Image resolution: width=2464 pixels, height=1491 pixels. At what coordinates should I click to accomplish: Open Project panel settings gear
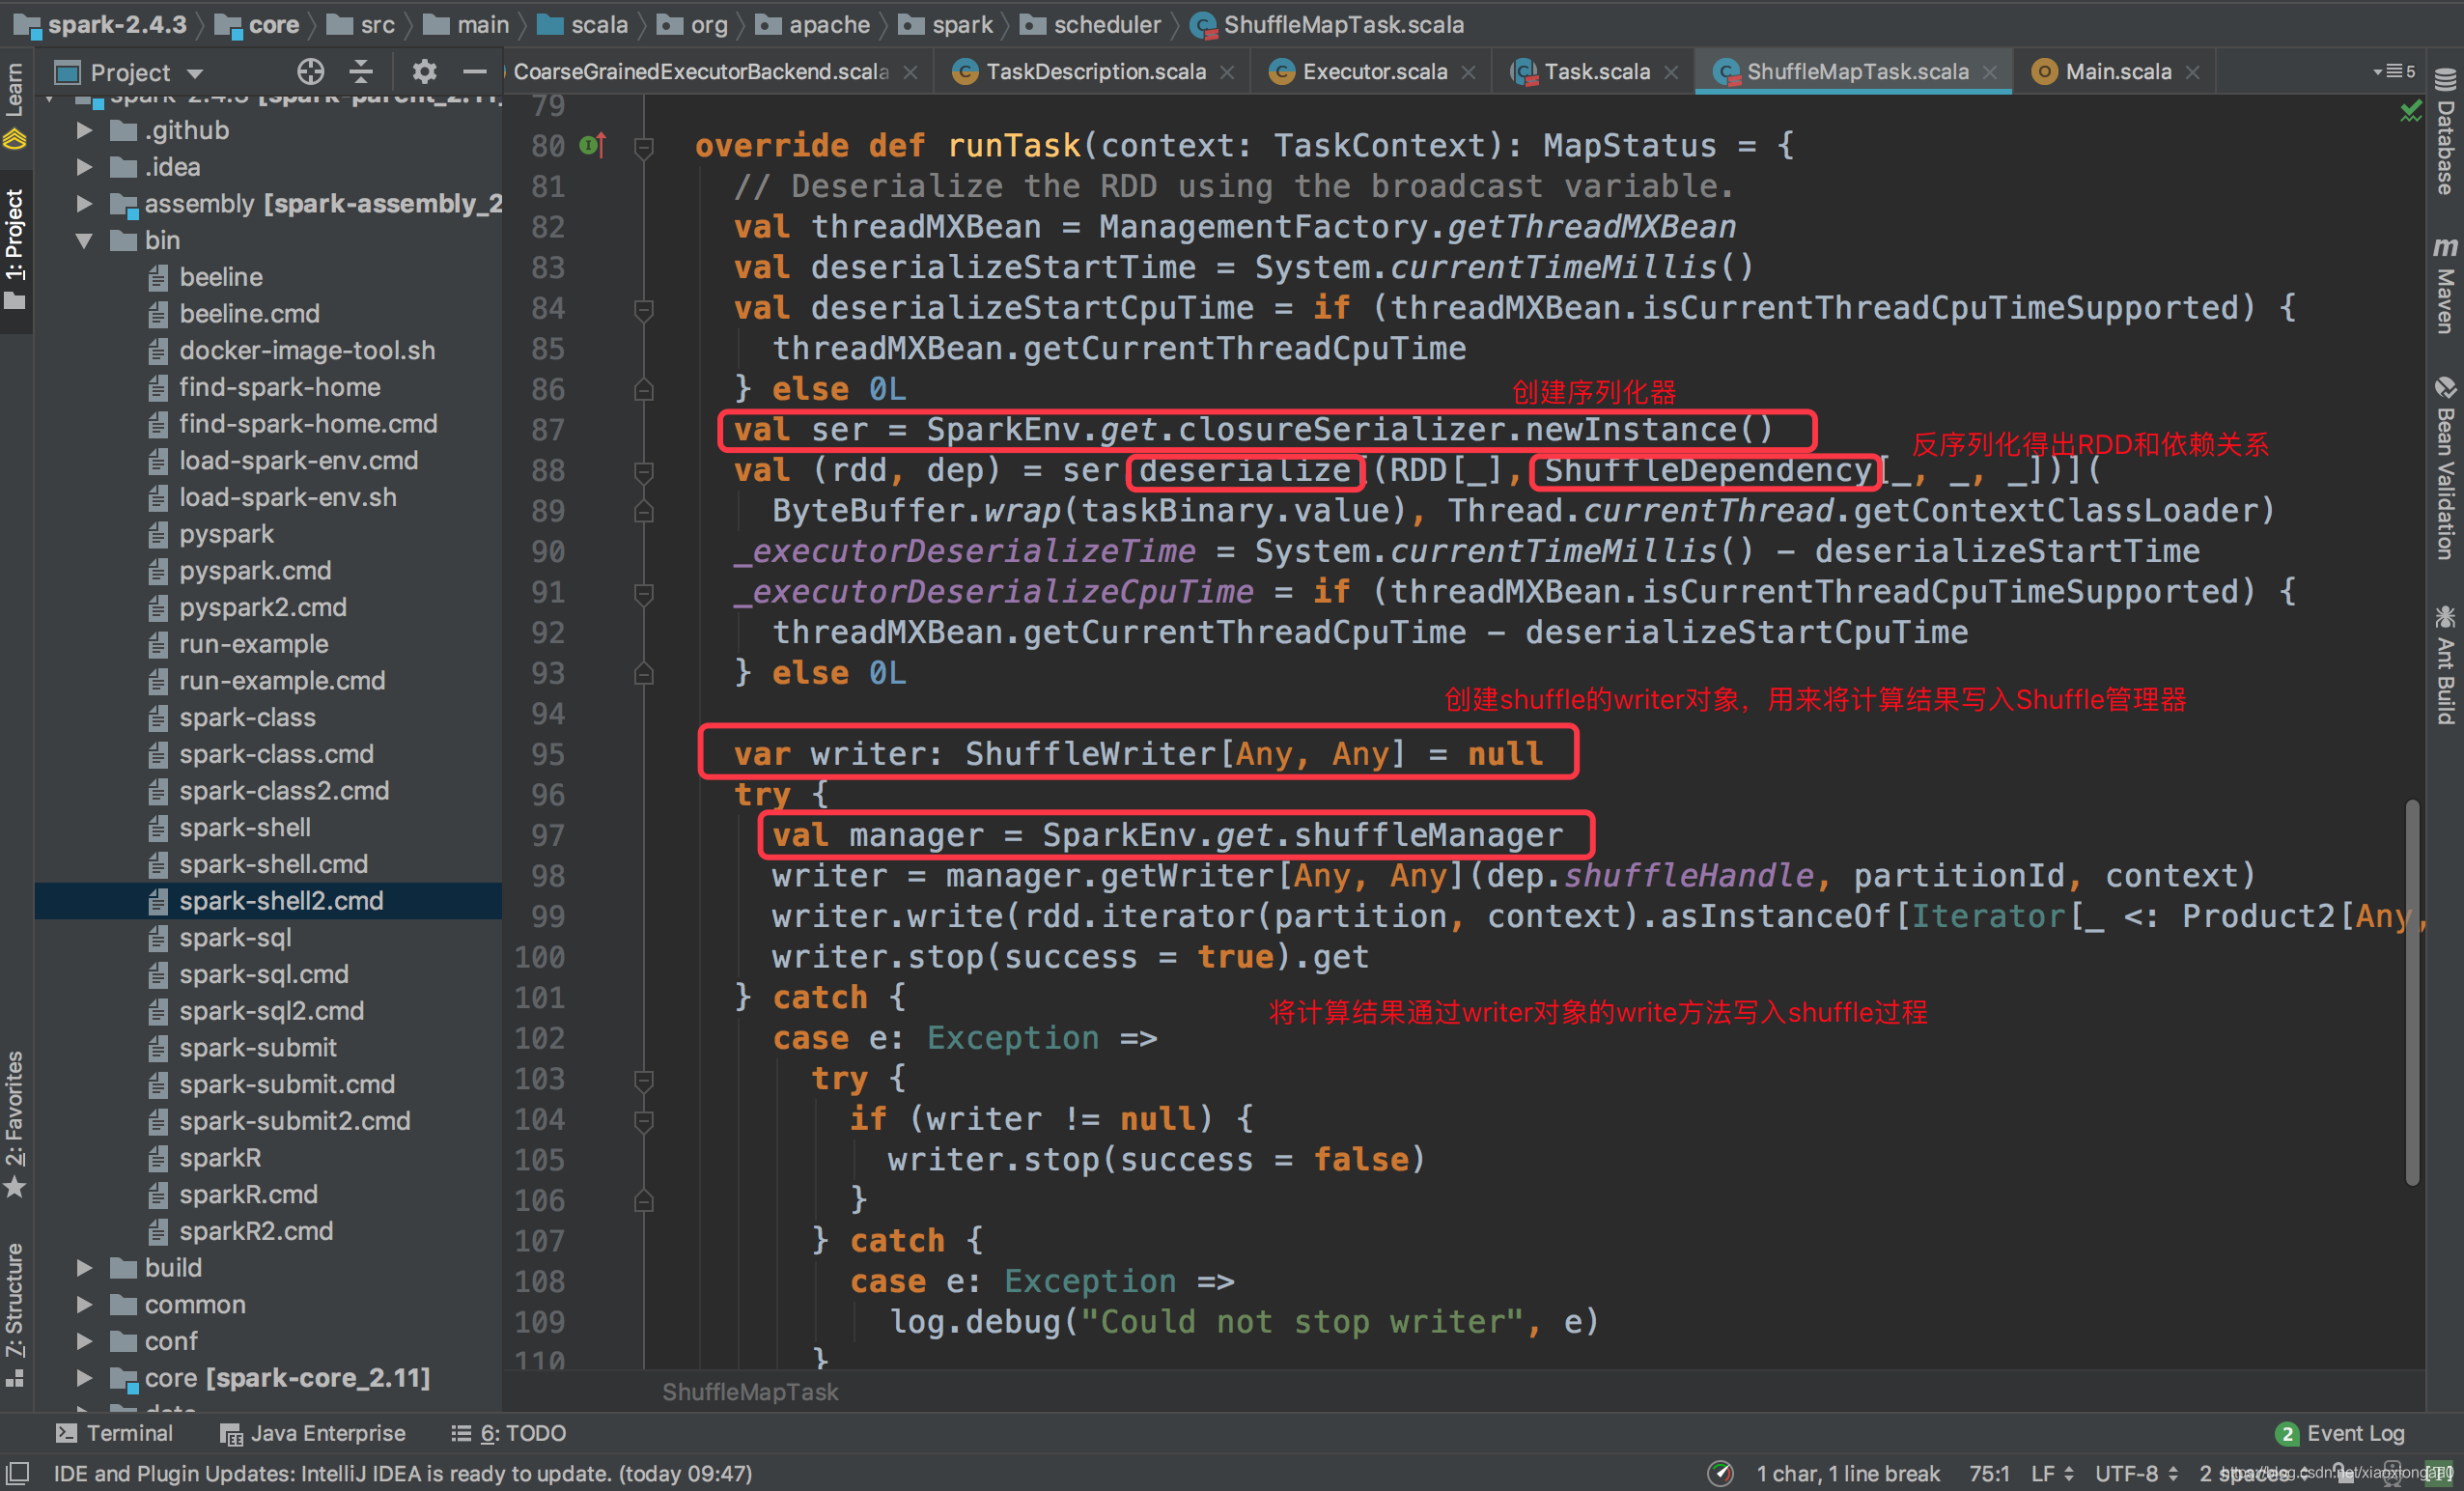point(424,71)
